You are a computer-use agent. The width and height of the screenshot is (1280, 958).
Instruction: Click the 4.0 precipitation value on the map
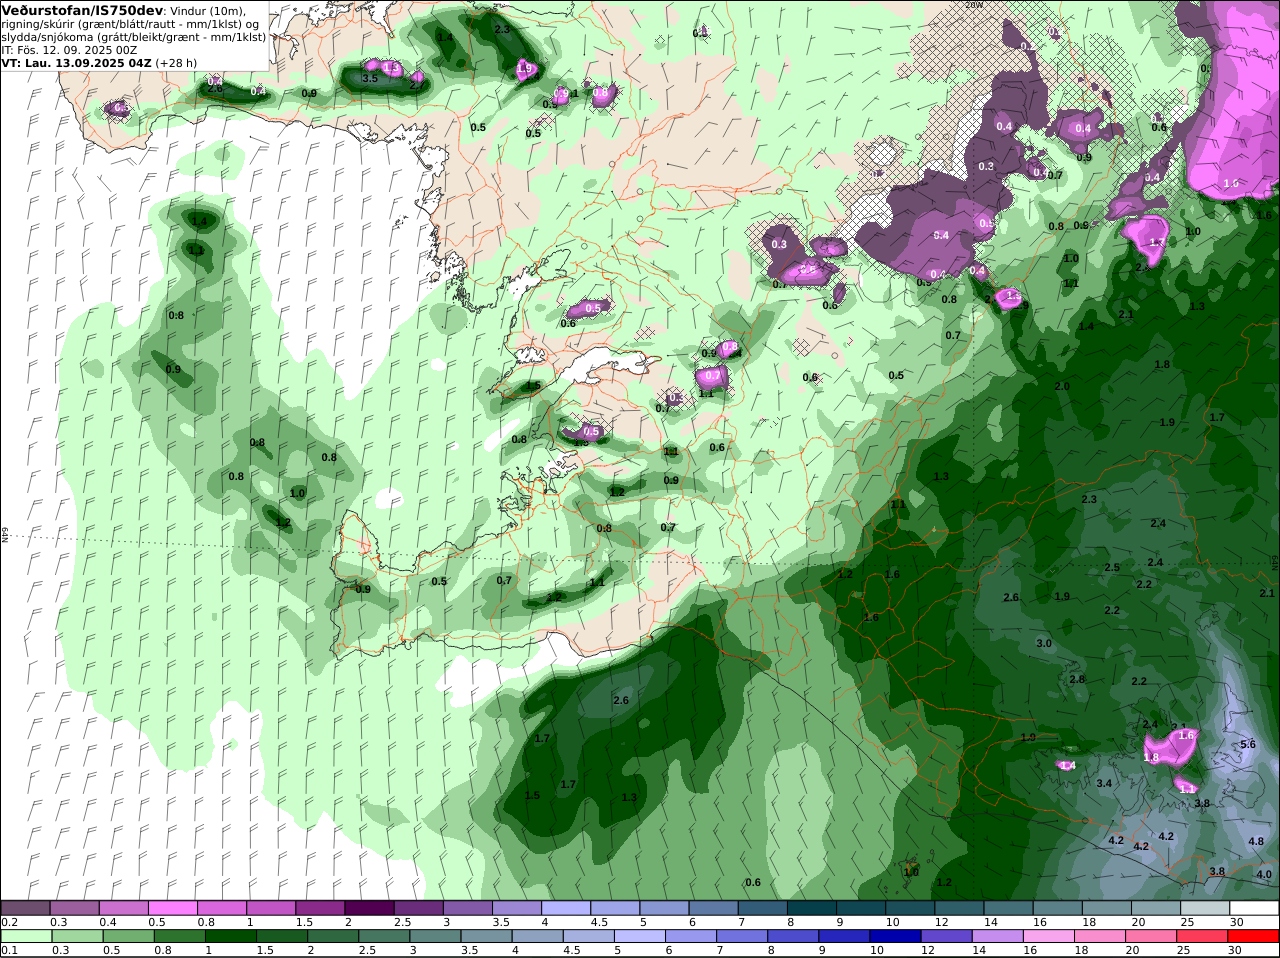(x=1264, y=874)
